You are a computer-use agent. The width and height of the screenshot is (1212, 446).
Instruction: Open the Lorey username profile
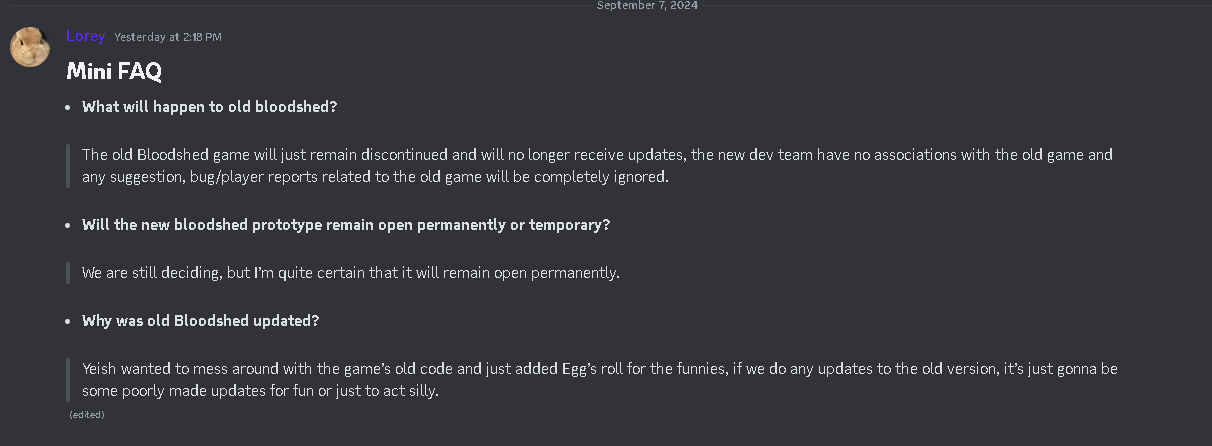[x=85, y=36]
